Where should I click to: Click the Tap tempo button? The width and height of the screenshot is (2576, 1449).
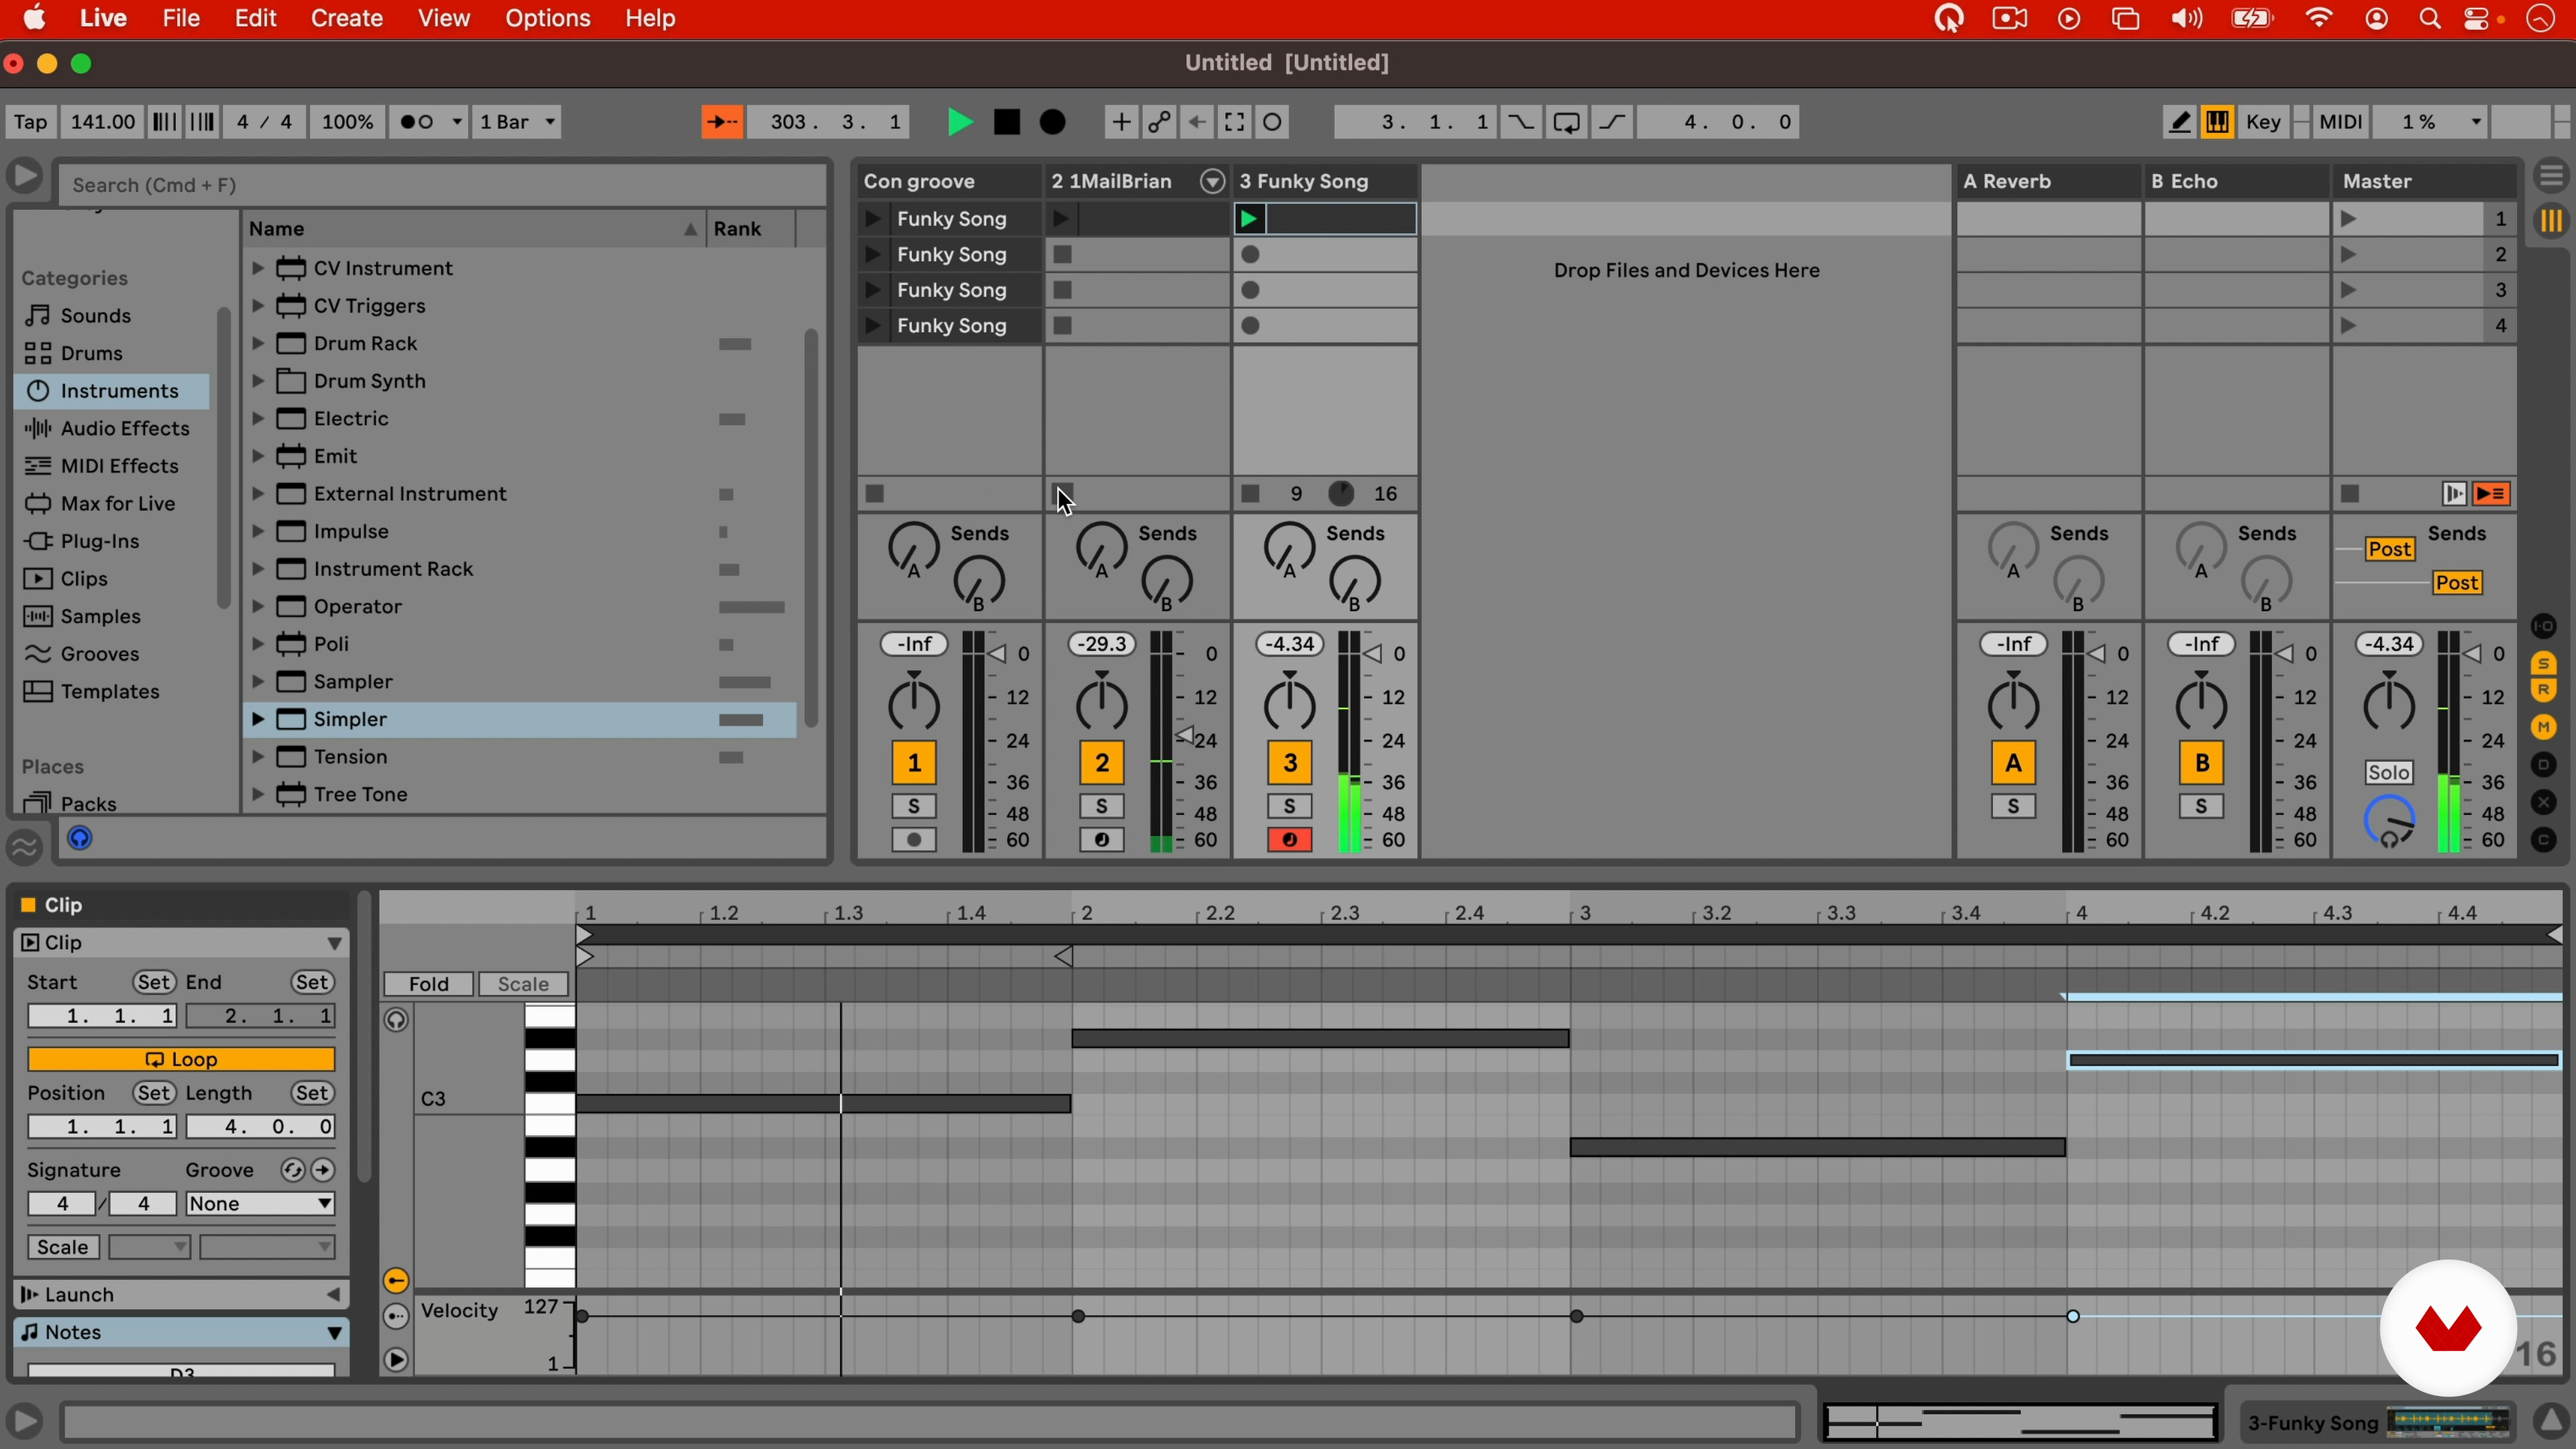pos(30,122)
